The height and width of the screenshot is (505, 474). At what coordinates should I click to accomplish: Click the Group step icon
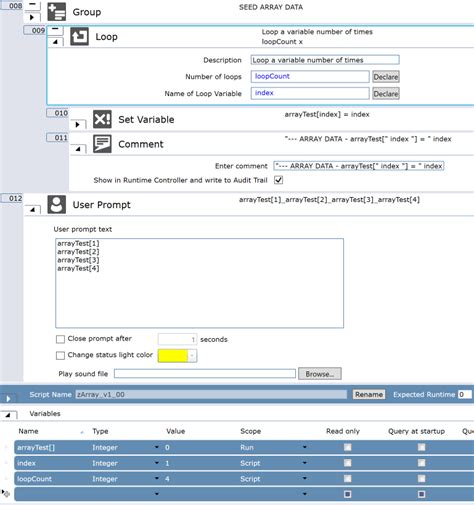coord(57,12)
